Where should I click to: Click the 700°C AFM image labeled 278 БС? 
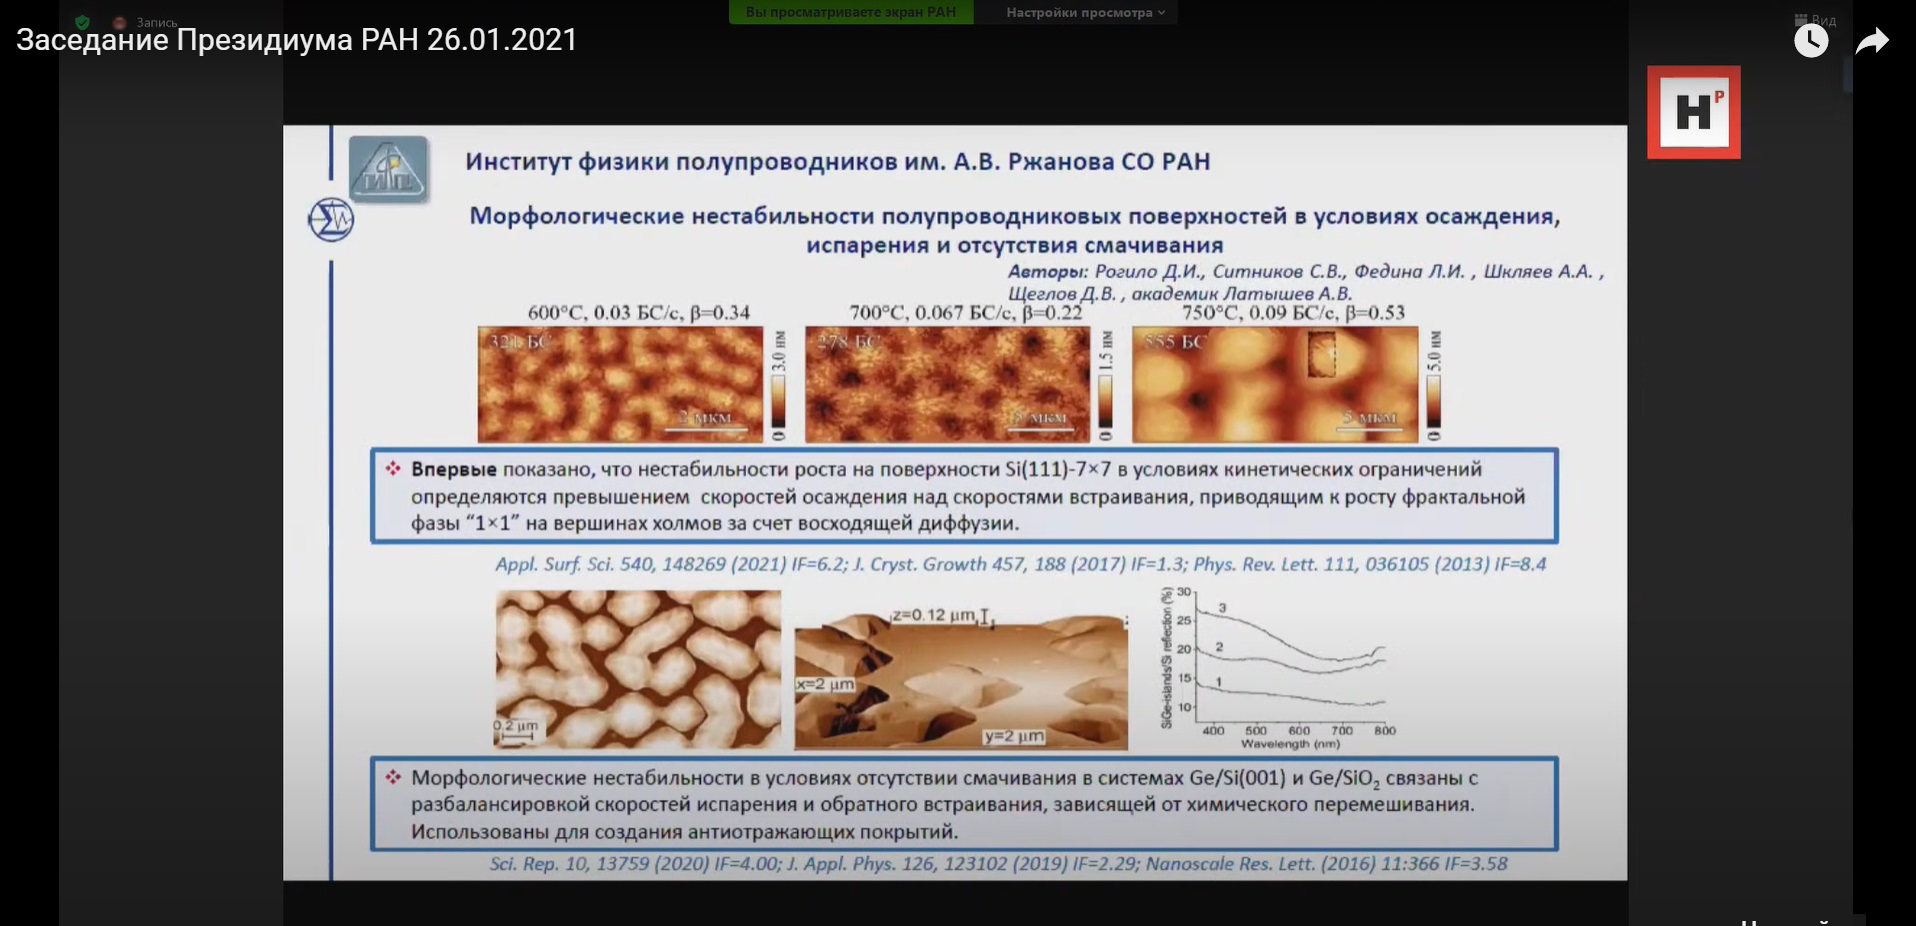[x=947, y=384]
